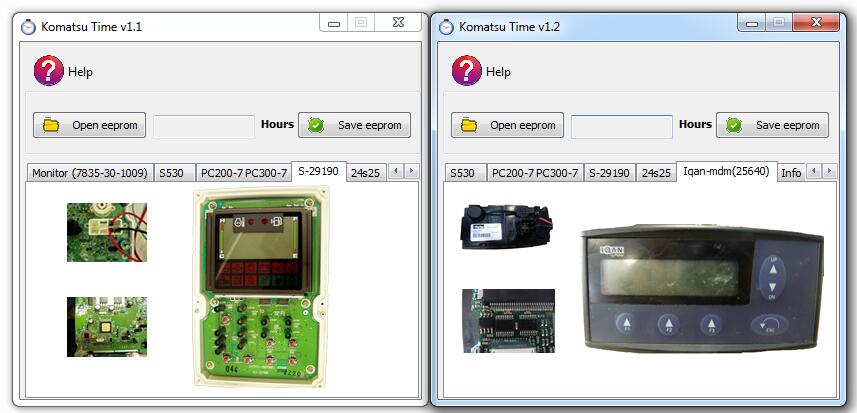The height and width of the screenshot is (413, 857).
Task: Click the black Parker module photo in v1.2
Action: pyautogui.click(x=507, y=227)
